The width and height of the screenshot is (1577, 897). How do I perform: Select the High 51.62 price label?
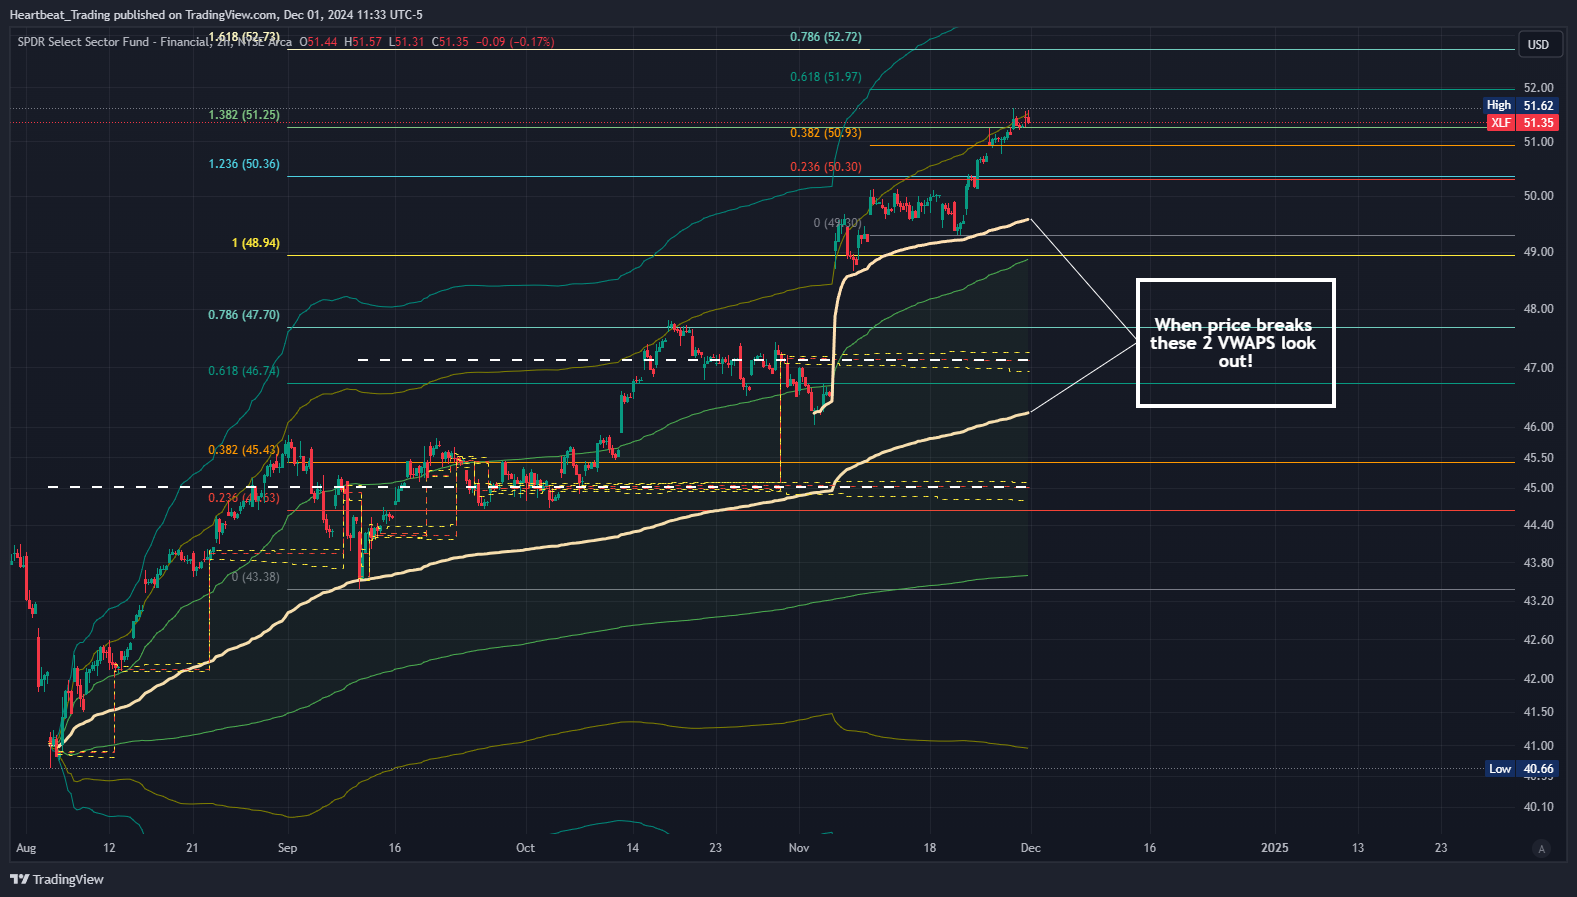(x=1520, y=105)
